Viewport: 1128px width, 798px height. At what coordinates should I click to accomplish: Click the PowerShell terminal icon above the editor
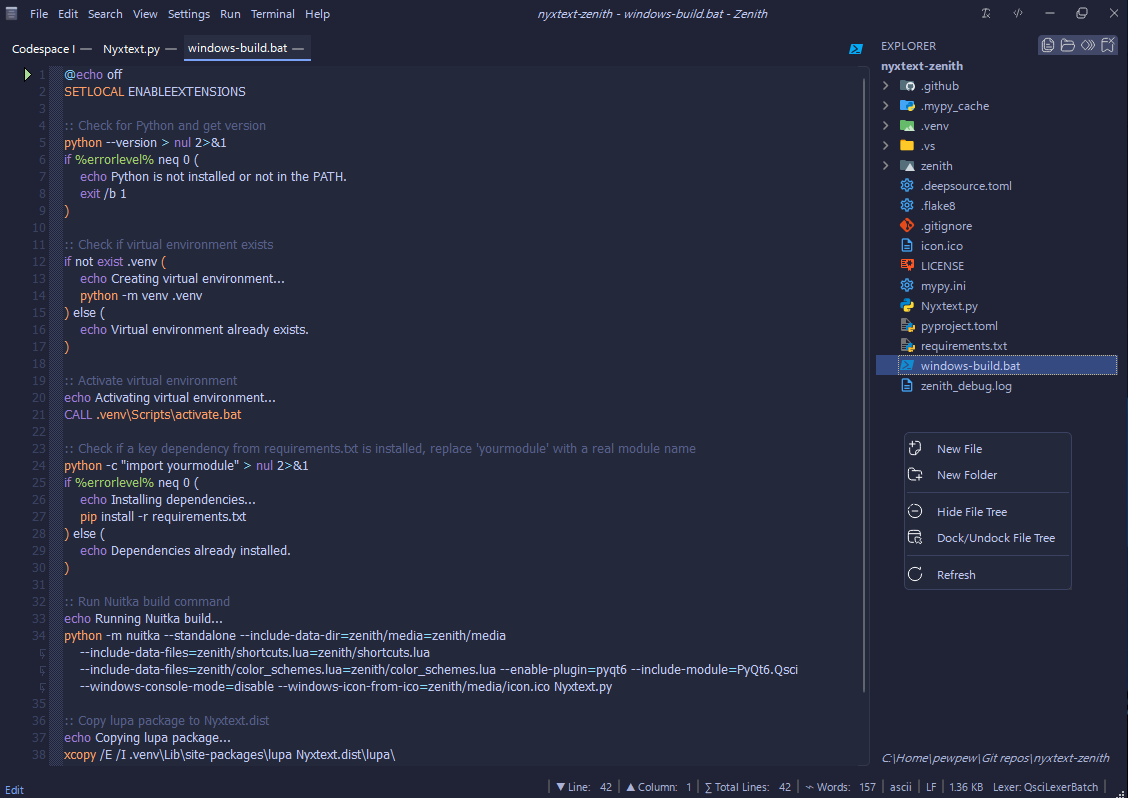click(x=856, y=48)
